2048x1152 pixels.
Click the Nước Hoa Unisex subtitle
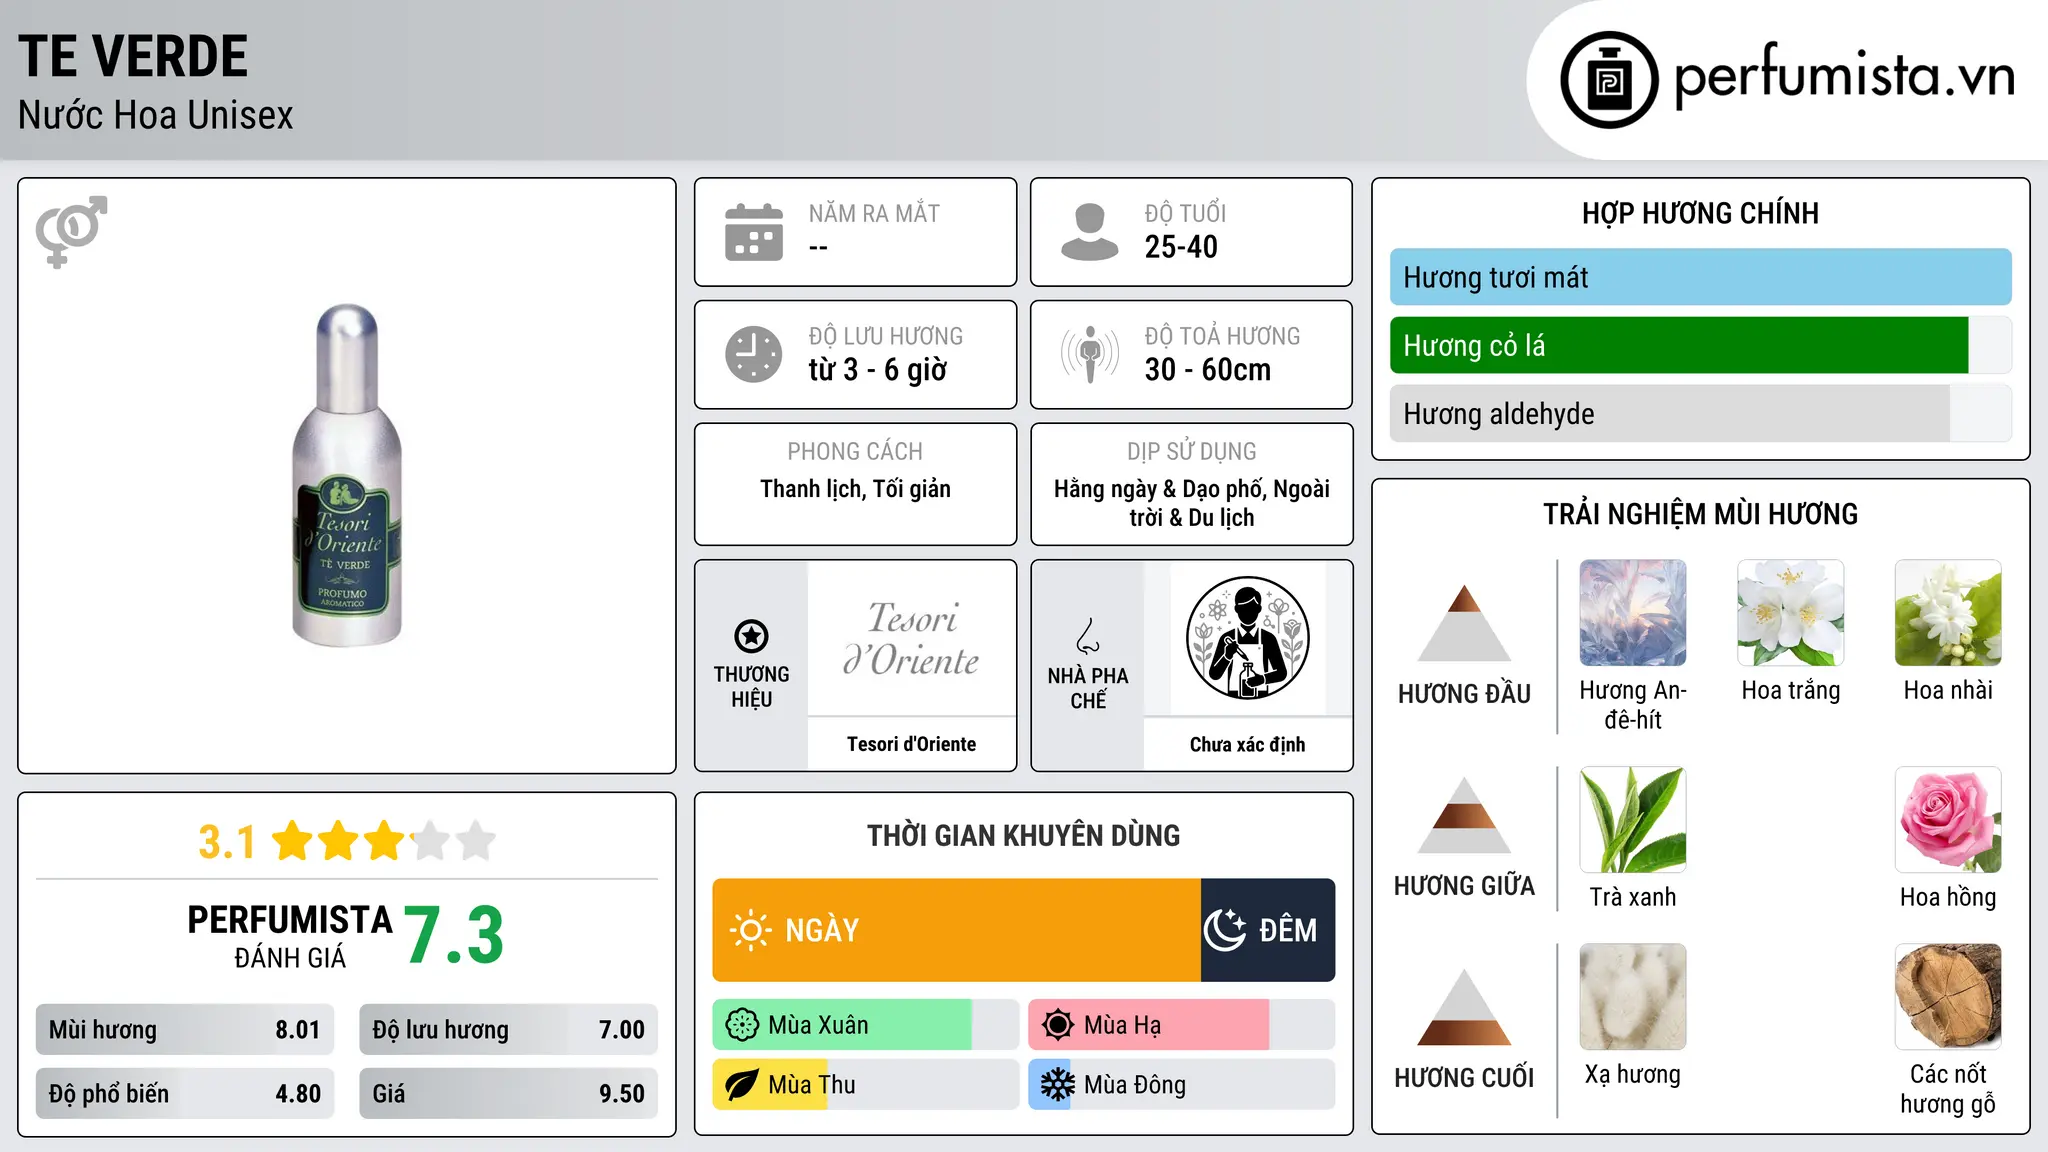coord(155,116)
